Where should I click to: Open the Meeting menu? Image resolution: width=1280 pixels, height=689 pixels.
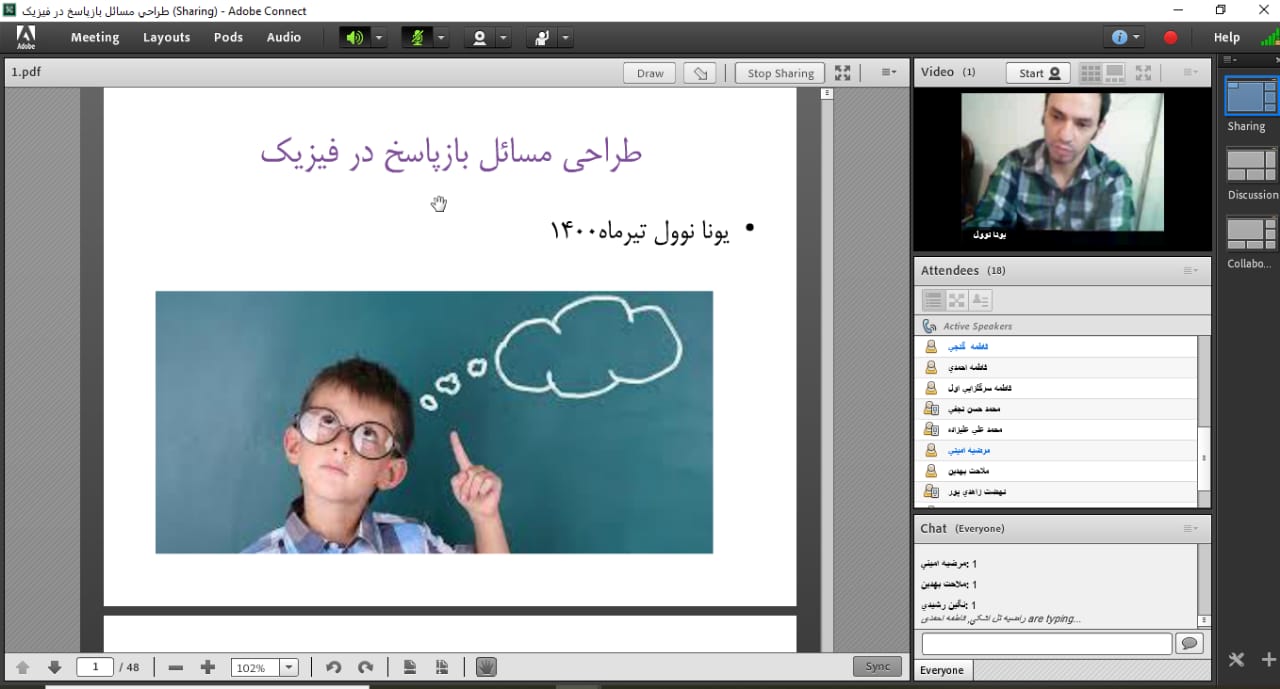tap(95, 38)
